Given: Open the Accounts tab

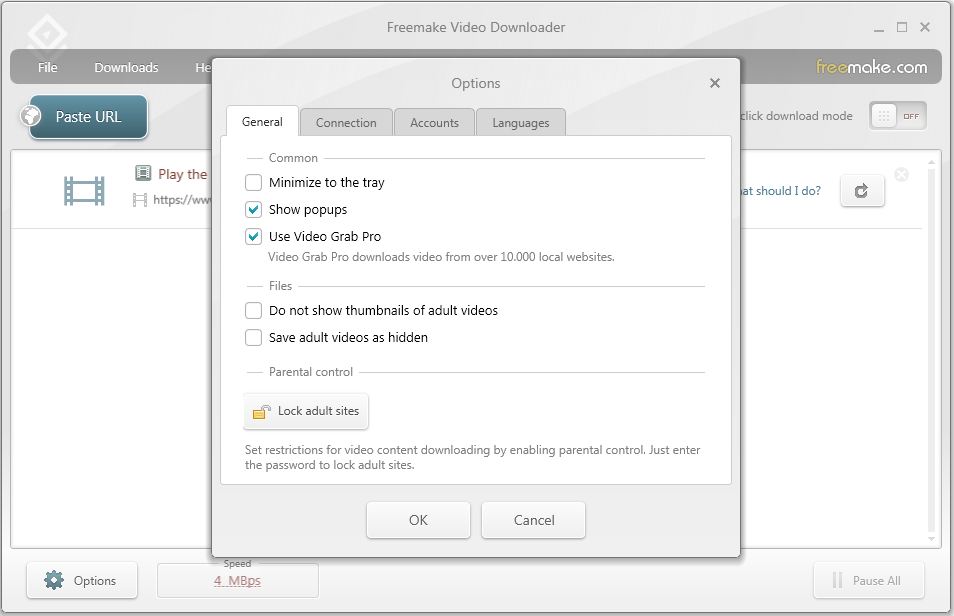Looking at the screenshot, I should coord(434,122).
